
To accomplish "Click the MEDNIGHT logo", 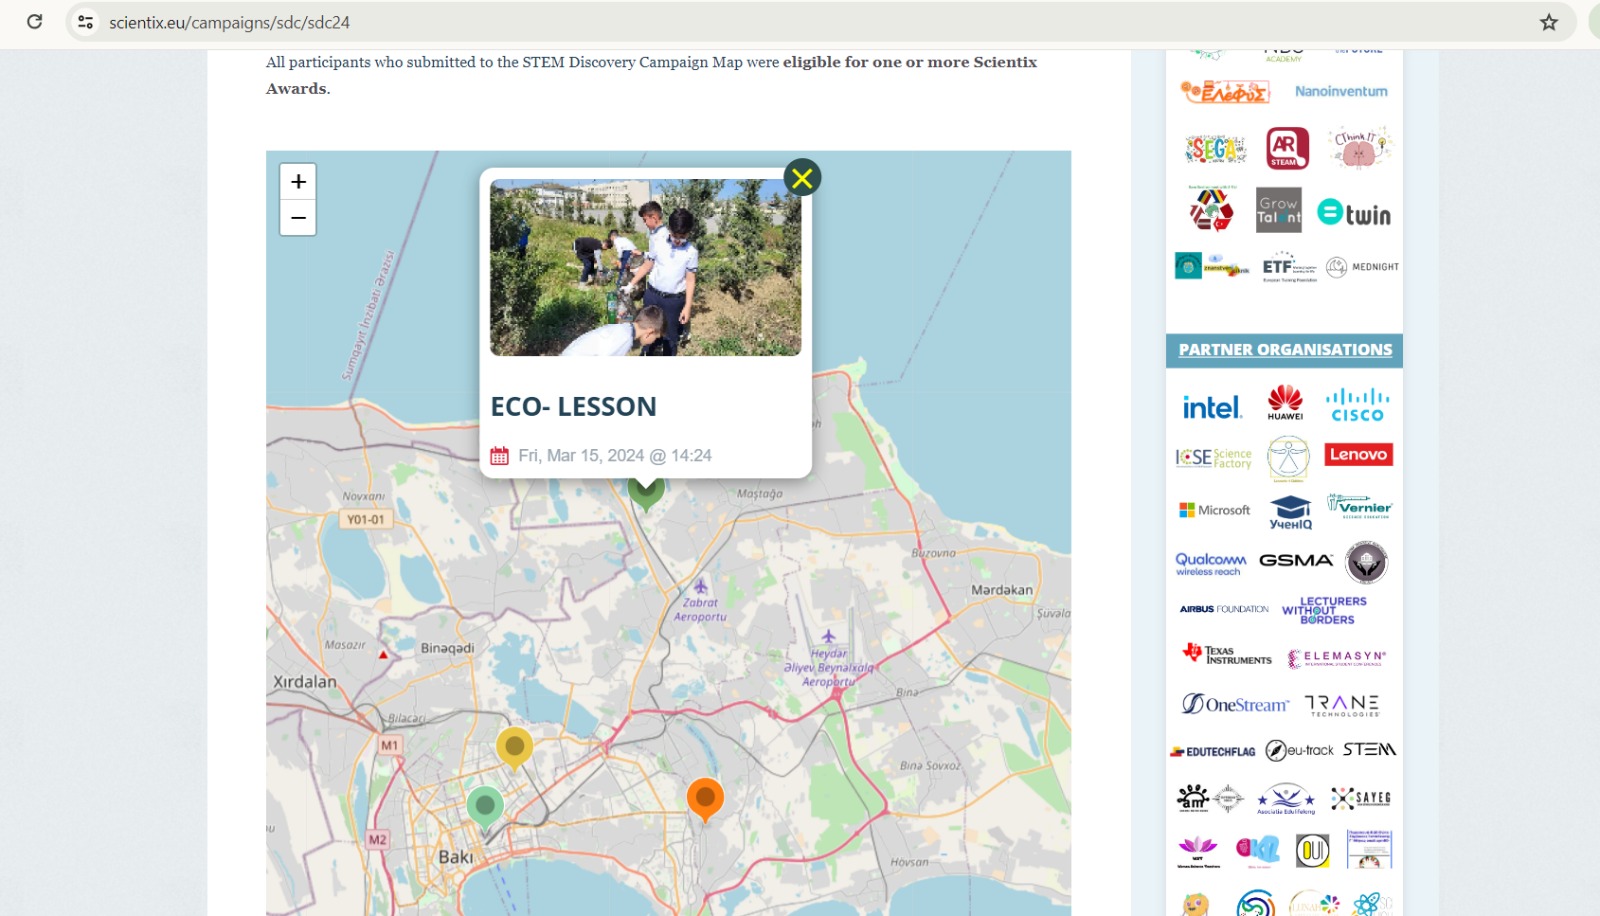I will tap(1362, 267).
